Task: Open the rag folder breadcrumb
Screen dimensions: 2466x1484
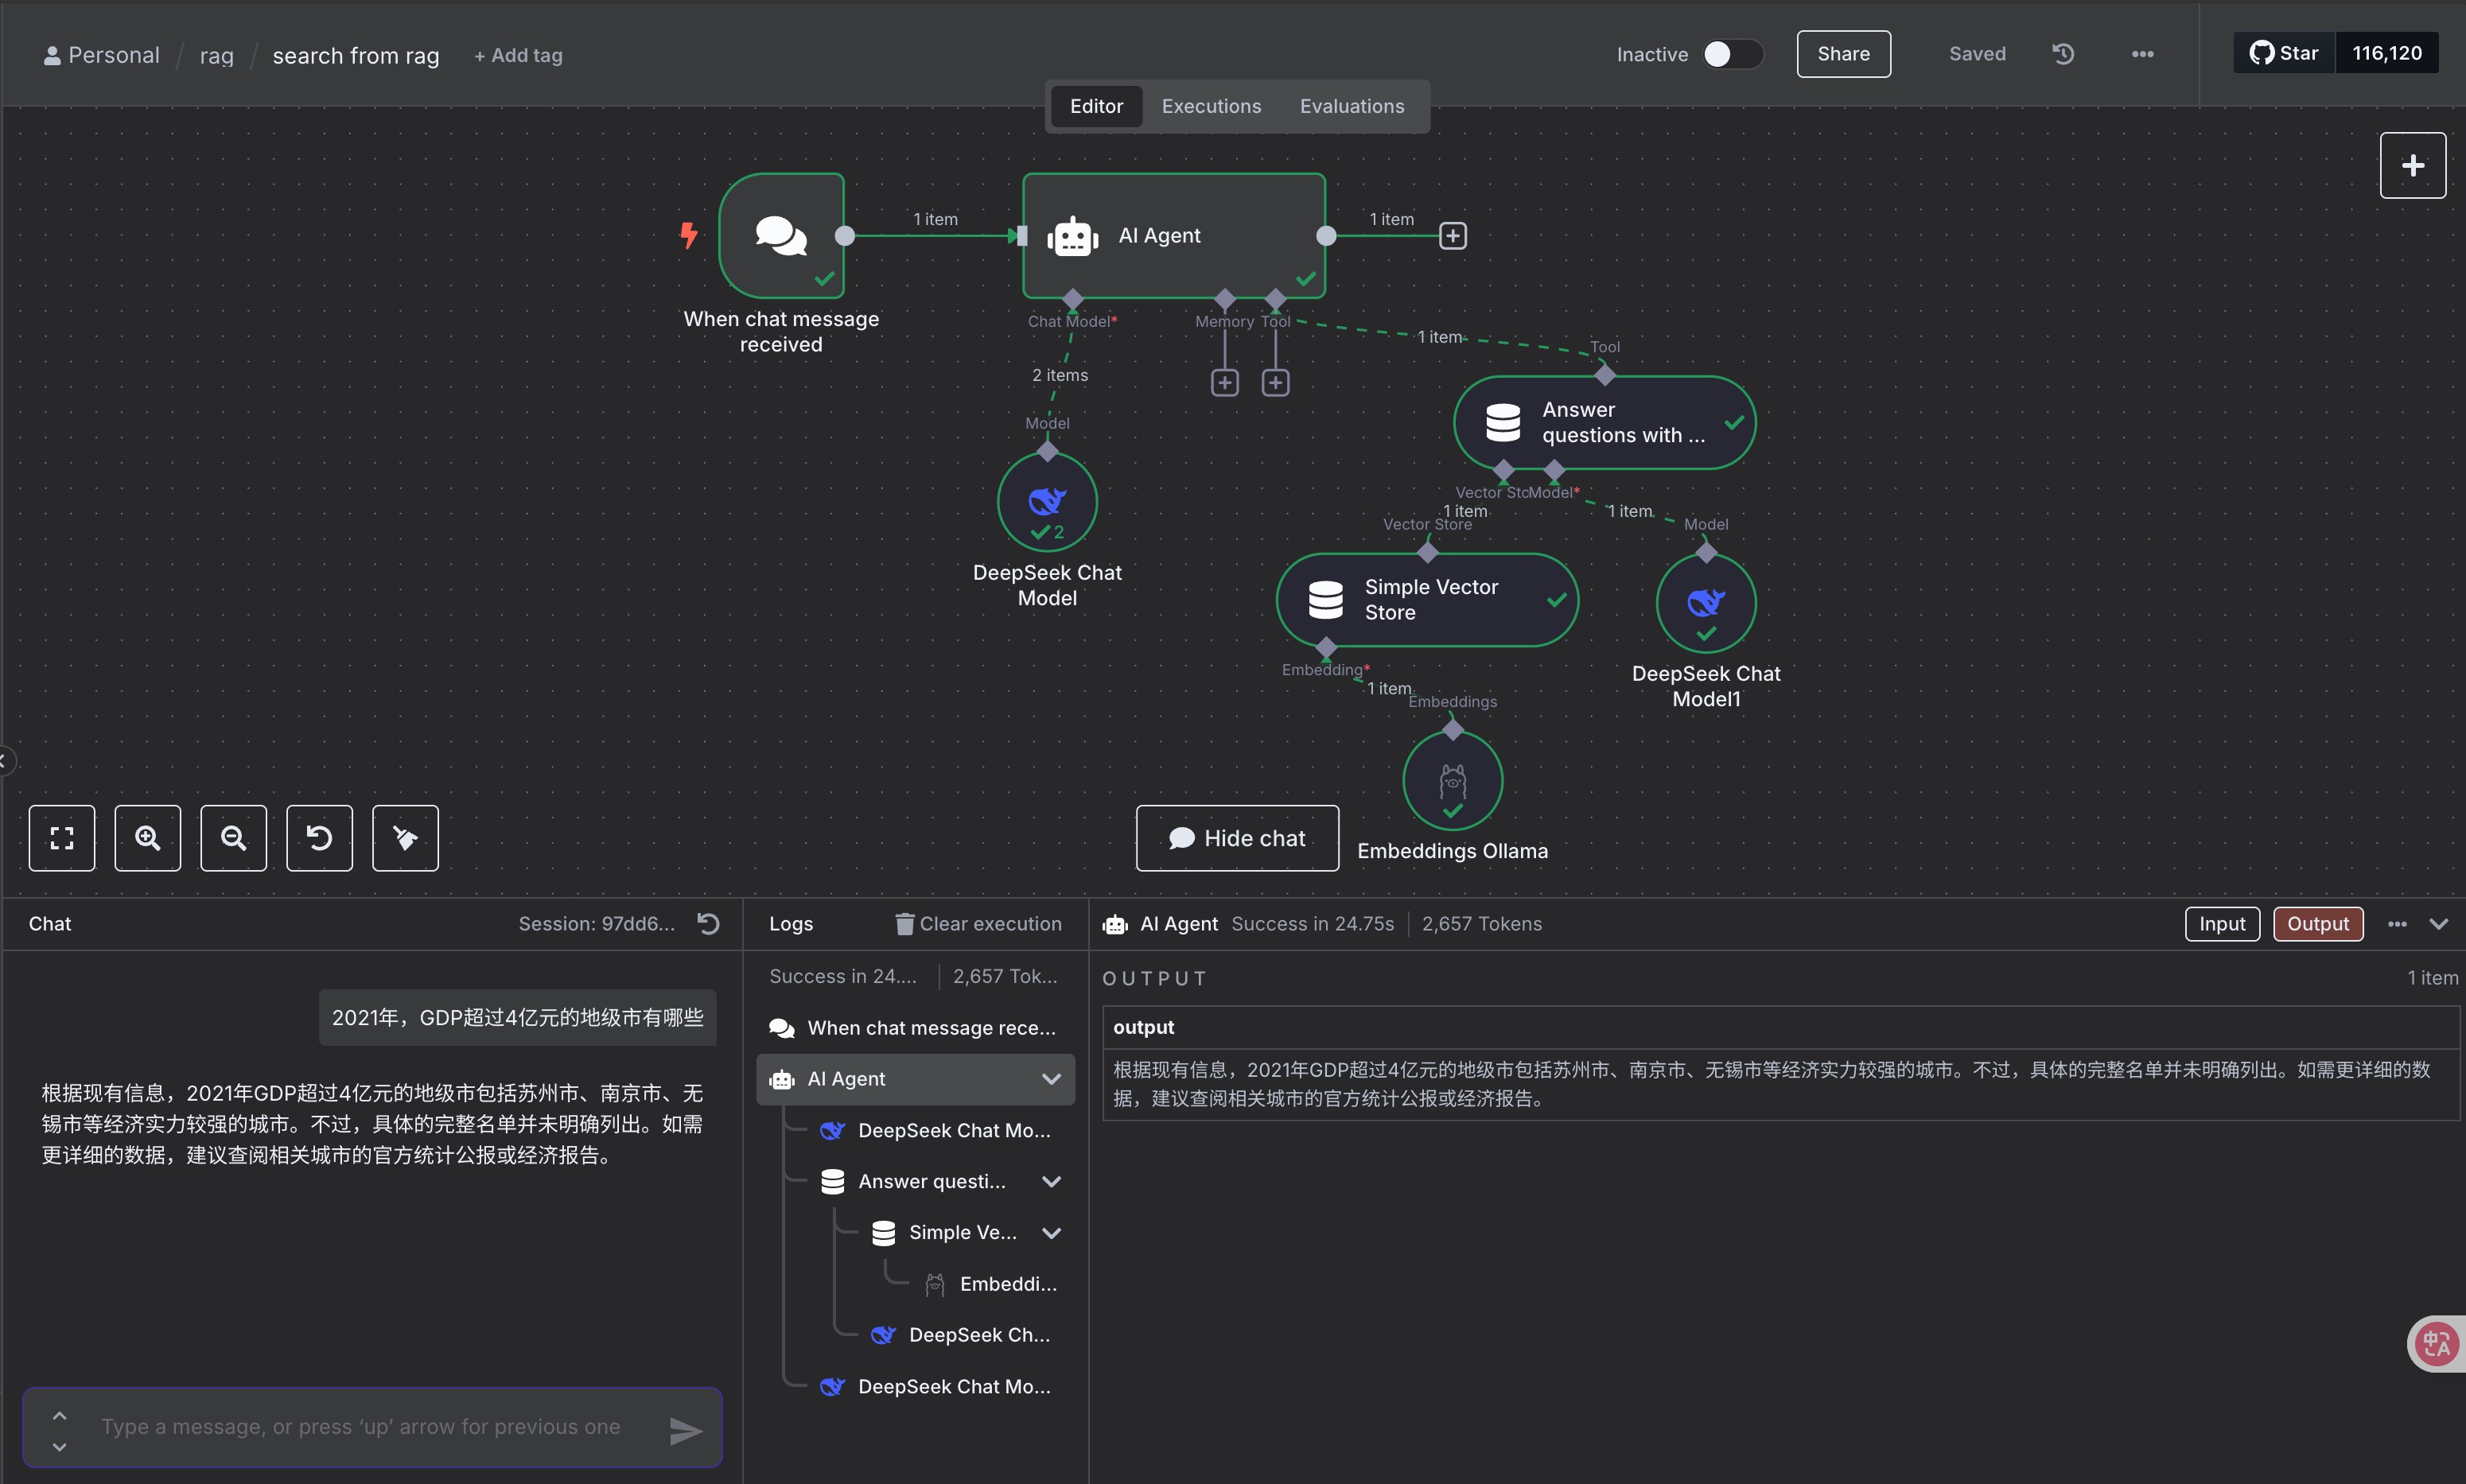Action: coord(216,55)
